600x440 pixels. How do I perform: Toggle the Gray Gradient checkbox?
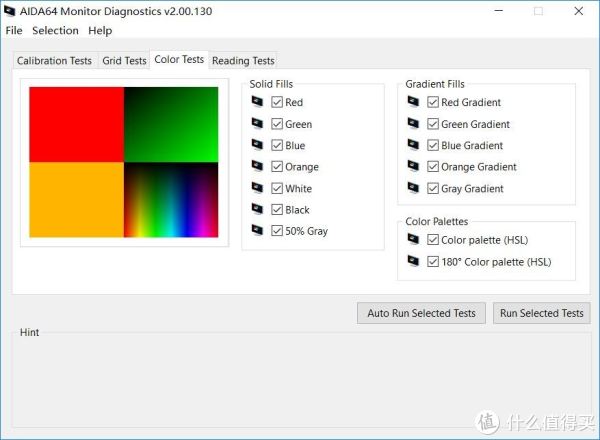[433, 188]
